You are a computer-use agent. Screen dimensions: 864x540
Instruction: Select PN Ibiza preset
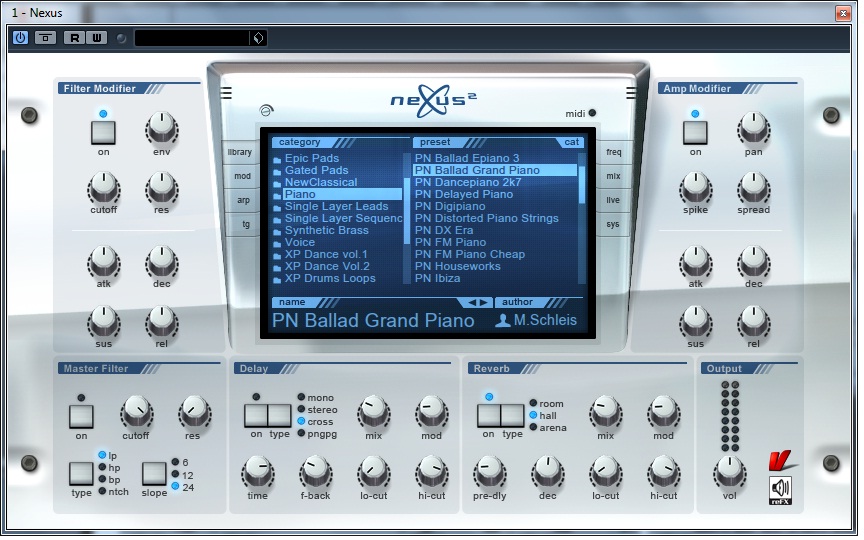[438, 279]
